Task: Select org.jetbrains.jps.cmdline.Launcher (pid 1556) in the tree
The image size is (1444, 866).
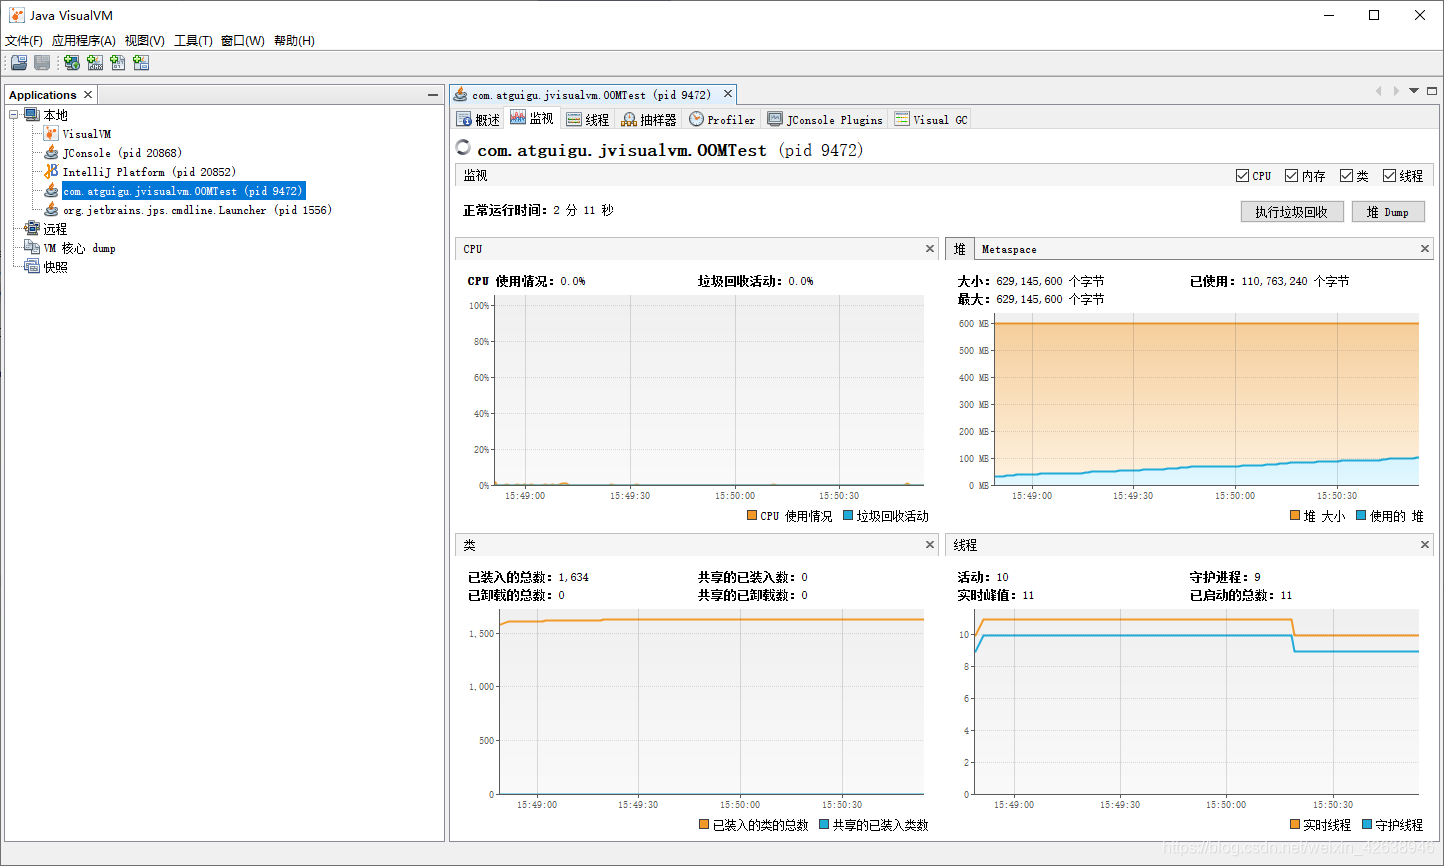Action: point(197,209)
